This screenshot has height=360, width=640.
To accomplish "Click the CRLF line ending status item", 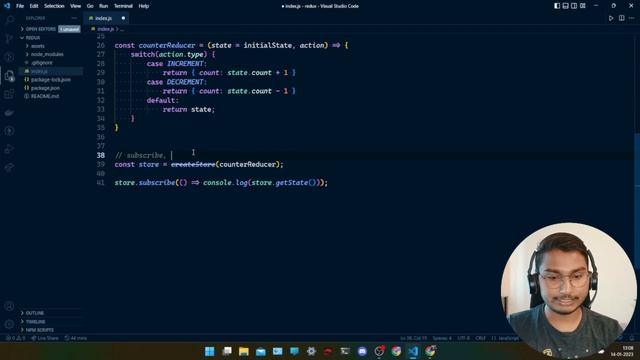I will pos(480,338).
